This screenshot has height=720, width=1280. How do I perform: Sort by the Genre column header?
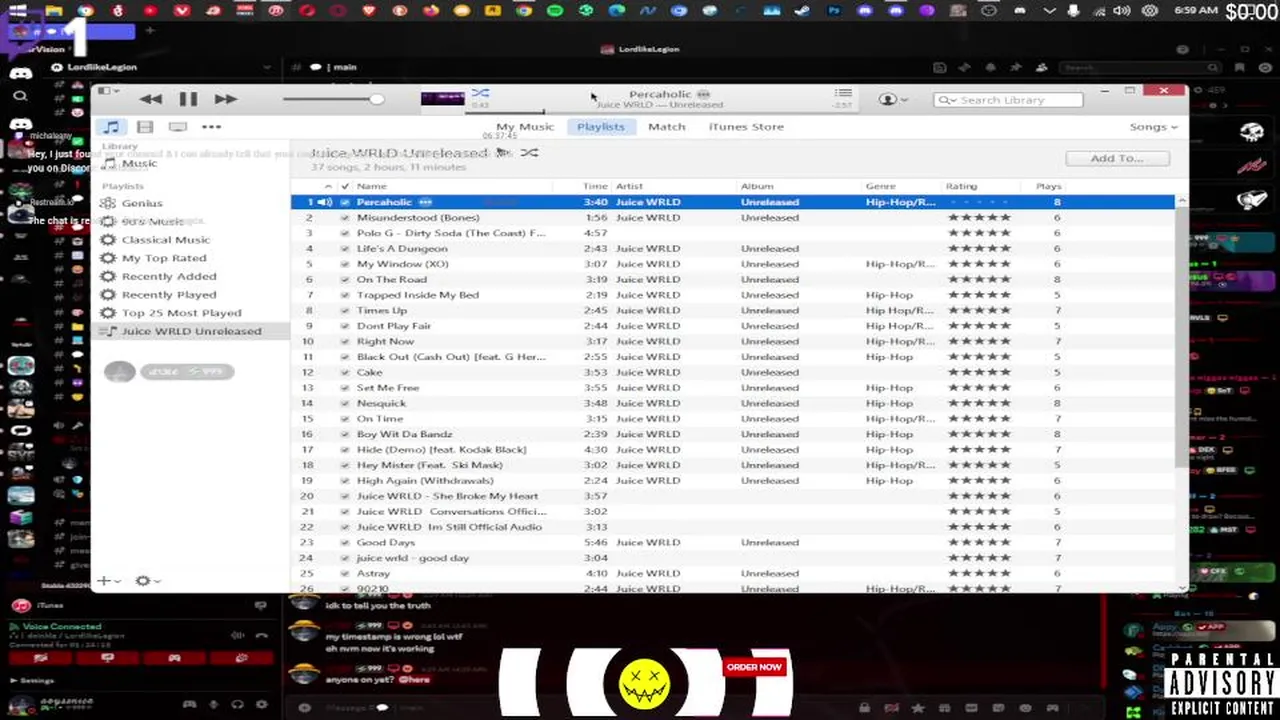[x=880, y=186]
